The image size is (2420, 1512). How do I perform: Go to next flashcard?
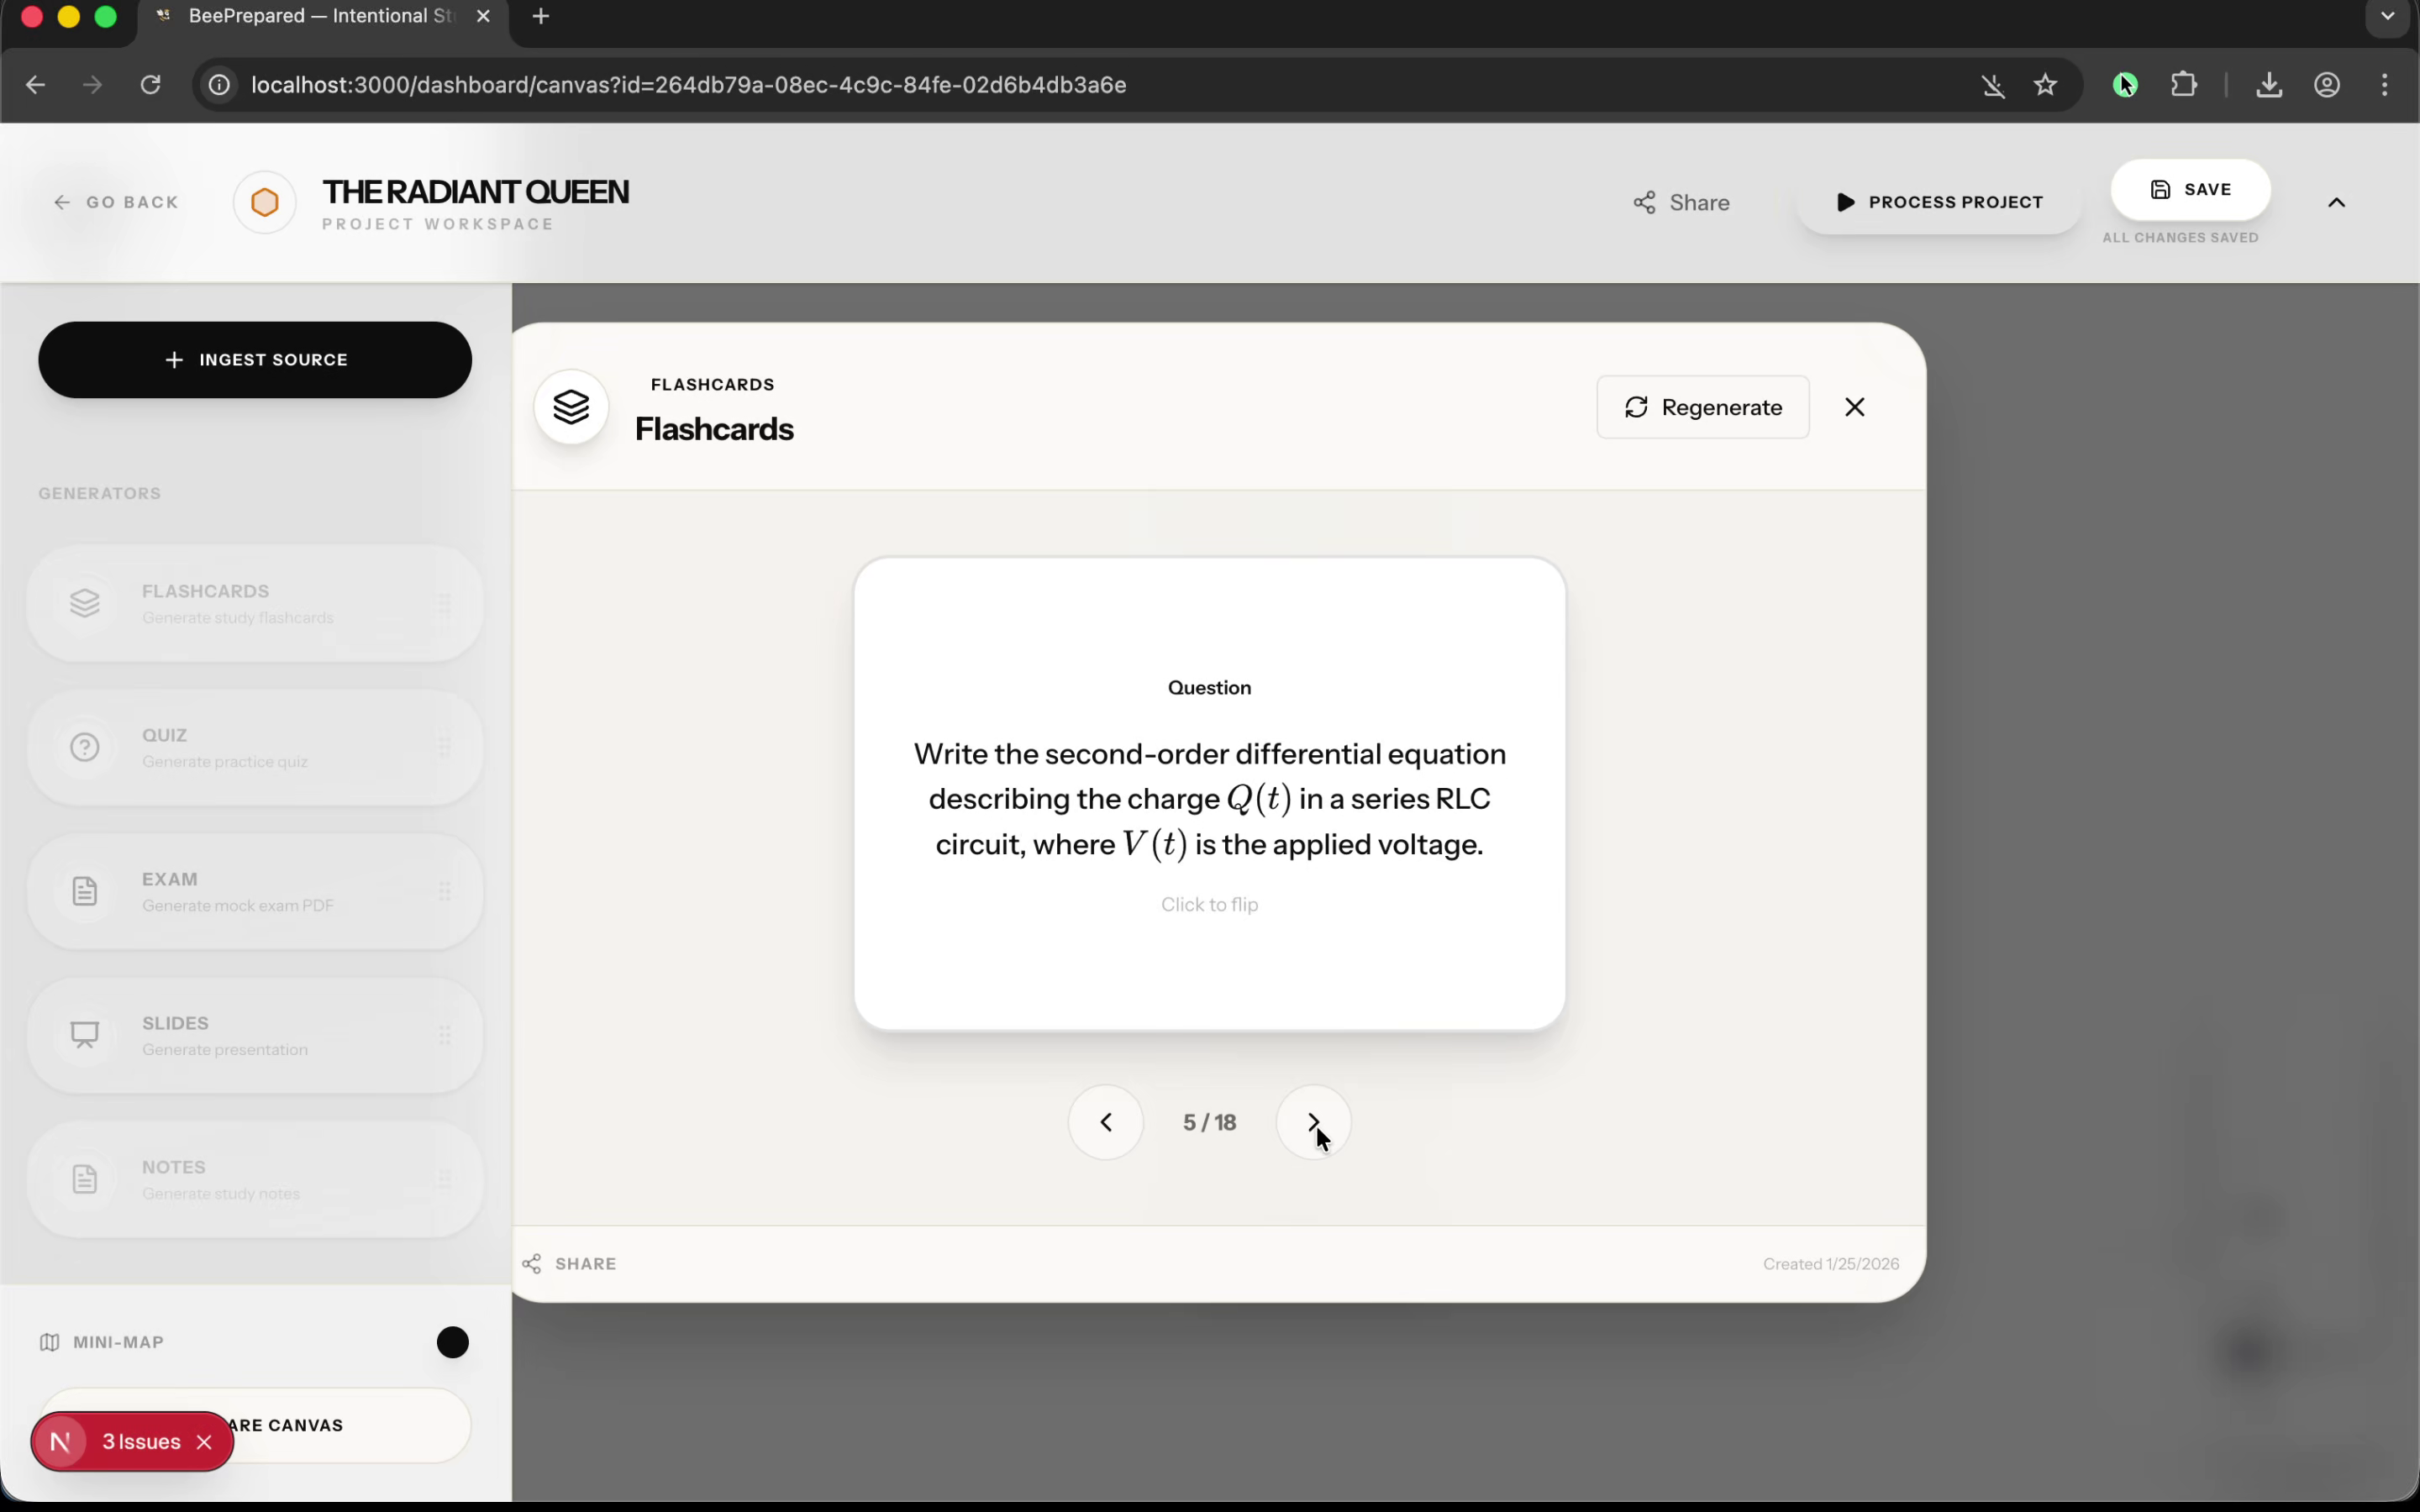point(1313,1122)
